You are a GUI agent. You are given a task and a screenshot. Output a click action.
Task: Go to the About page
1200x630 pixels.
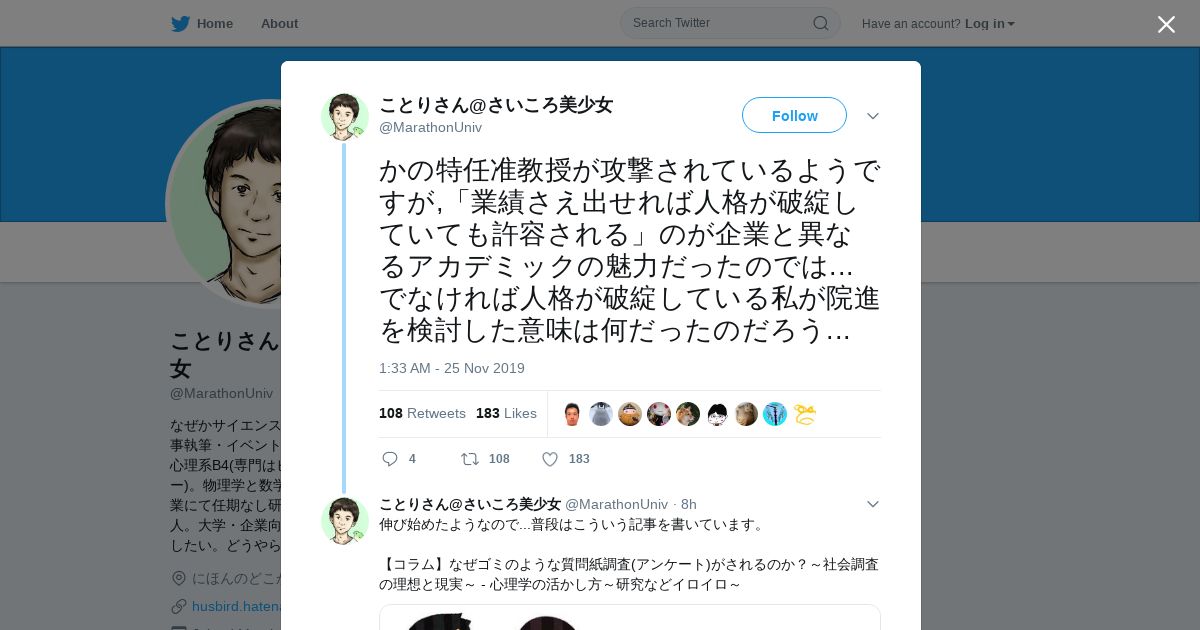pyautogui.click(x=279, y=23)
